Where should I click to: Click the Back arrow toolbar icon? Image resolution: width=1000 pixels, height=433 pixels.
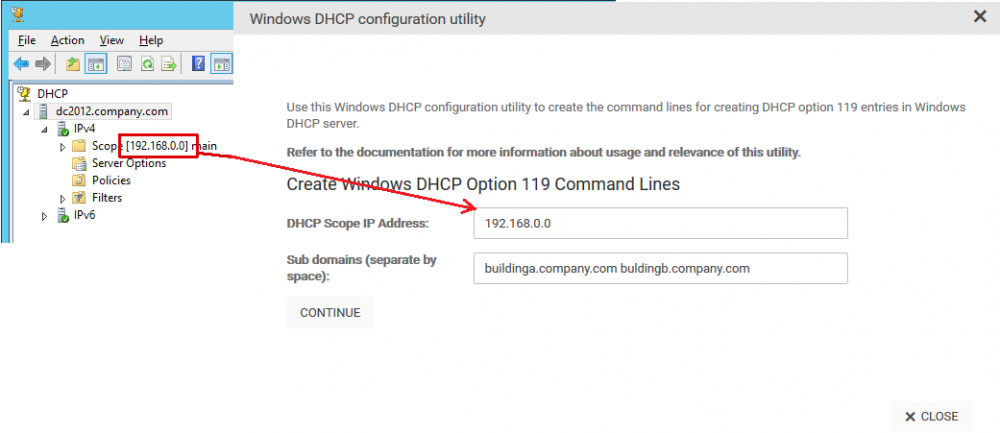(x=21, y=64)
